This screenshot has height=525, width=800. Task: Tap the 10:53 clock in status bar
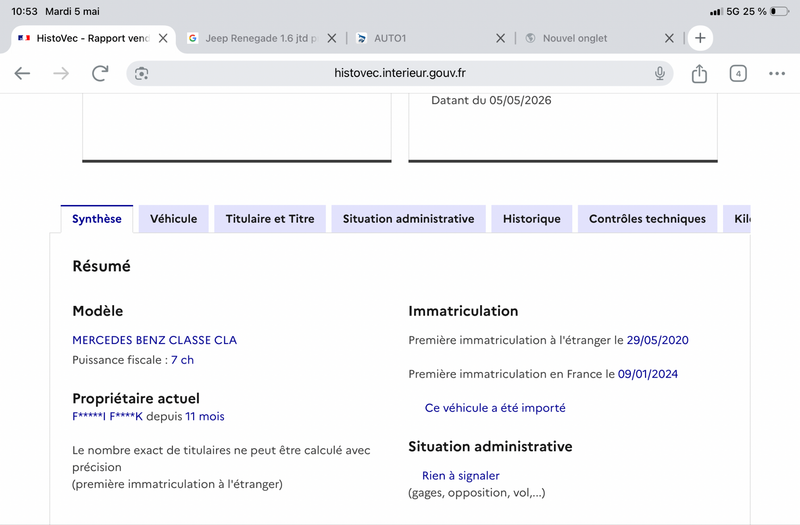point(24,11)
